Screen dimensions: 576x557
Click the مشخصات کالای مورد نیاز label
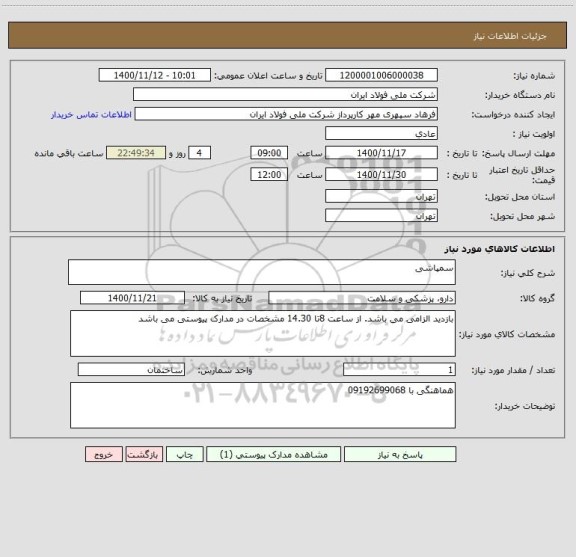[507, 335]
